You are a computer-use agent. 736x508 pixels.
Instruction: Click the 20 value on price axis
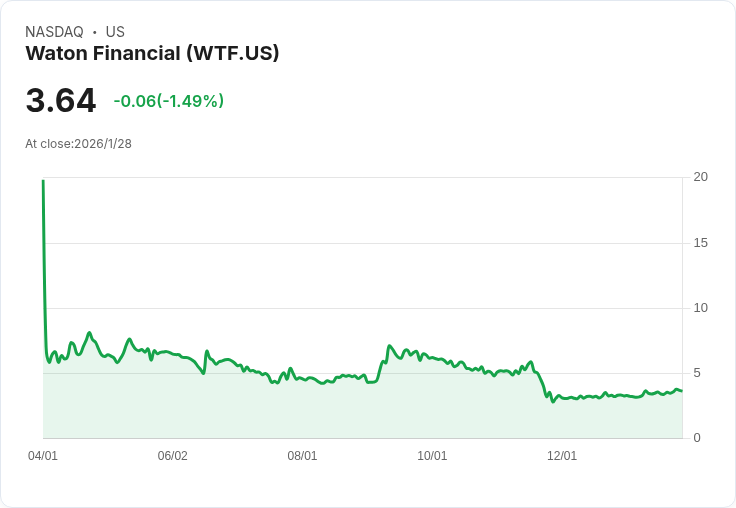[x=700, y=177]
